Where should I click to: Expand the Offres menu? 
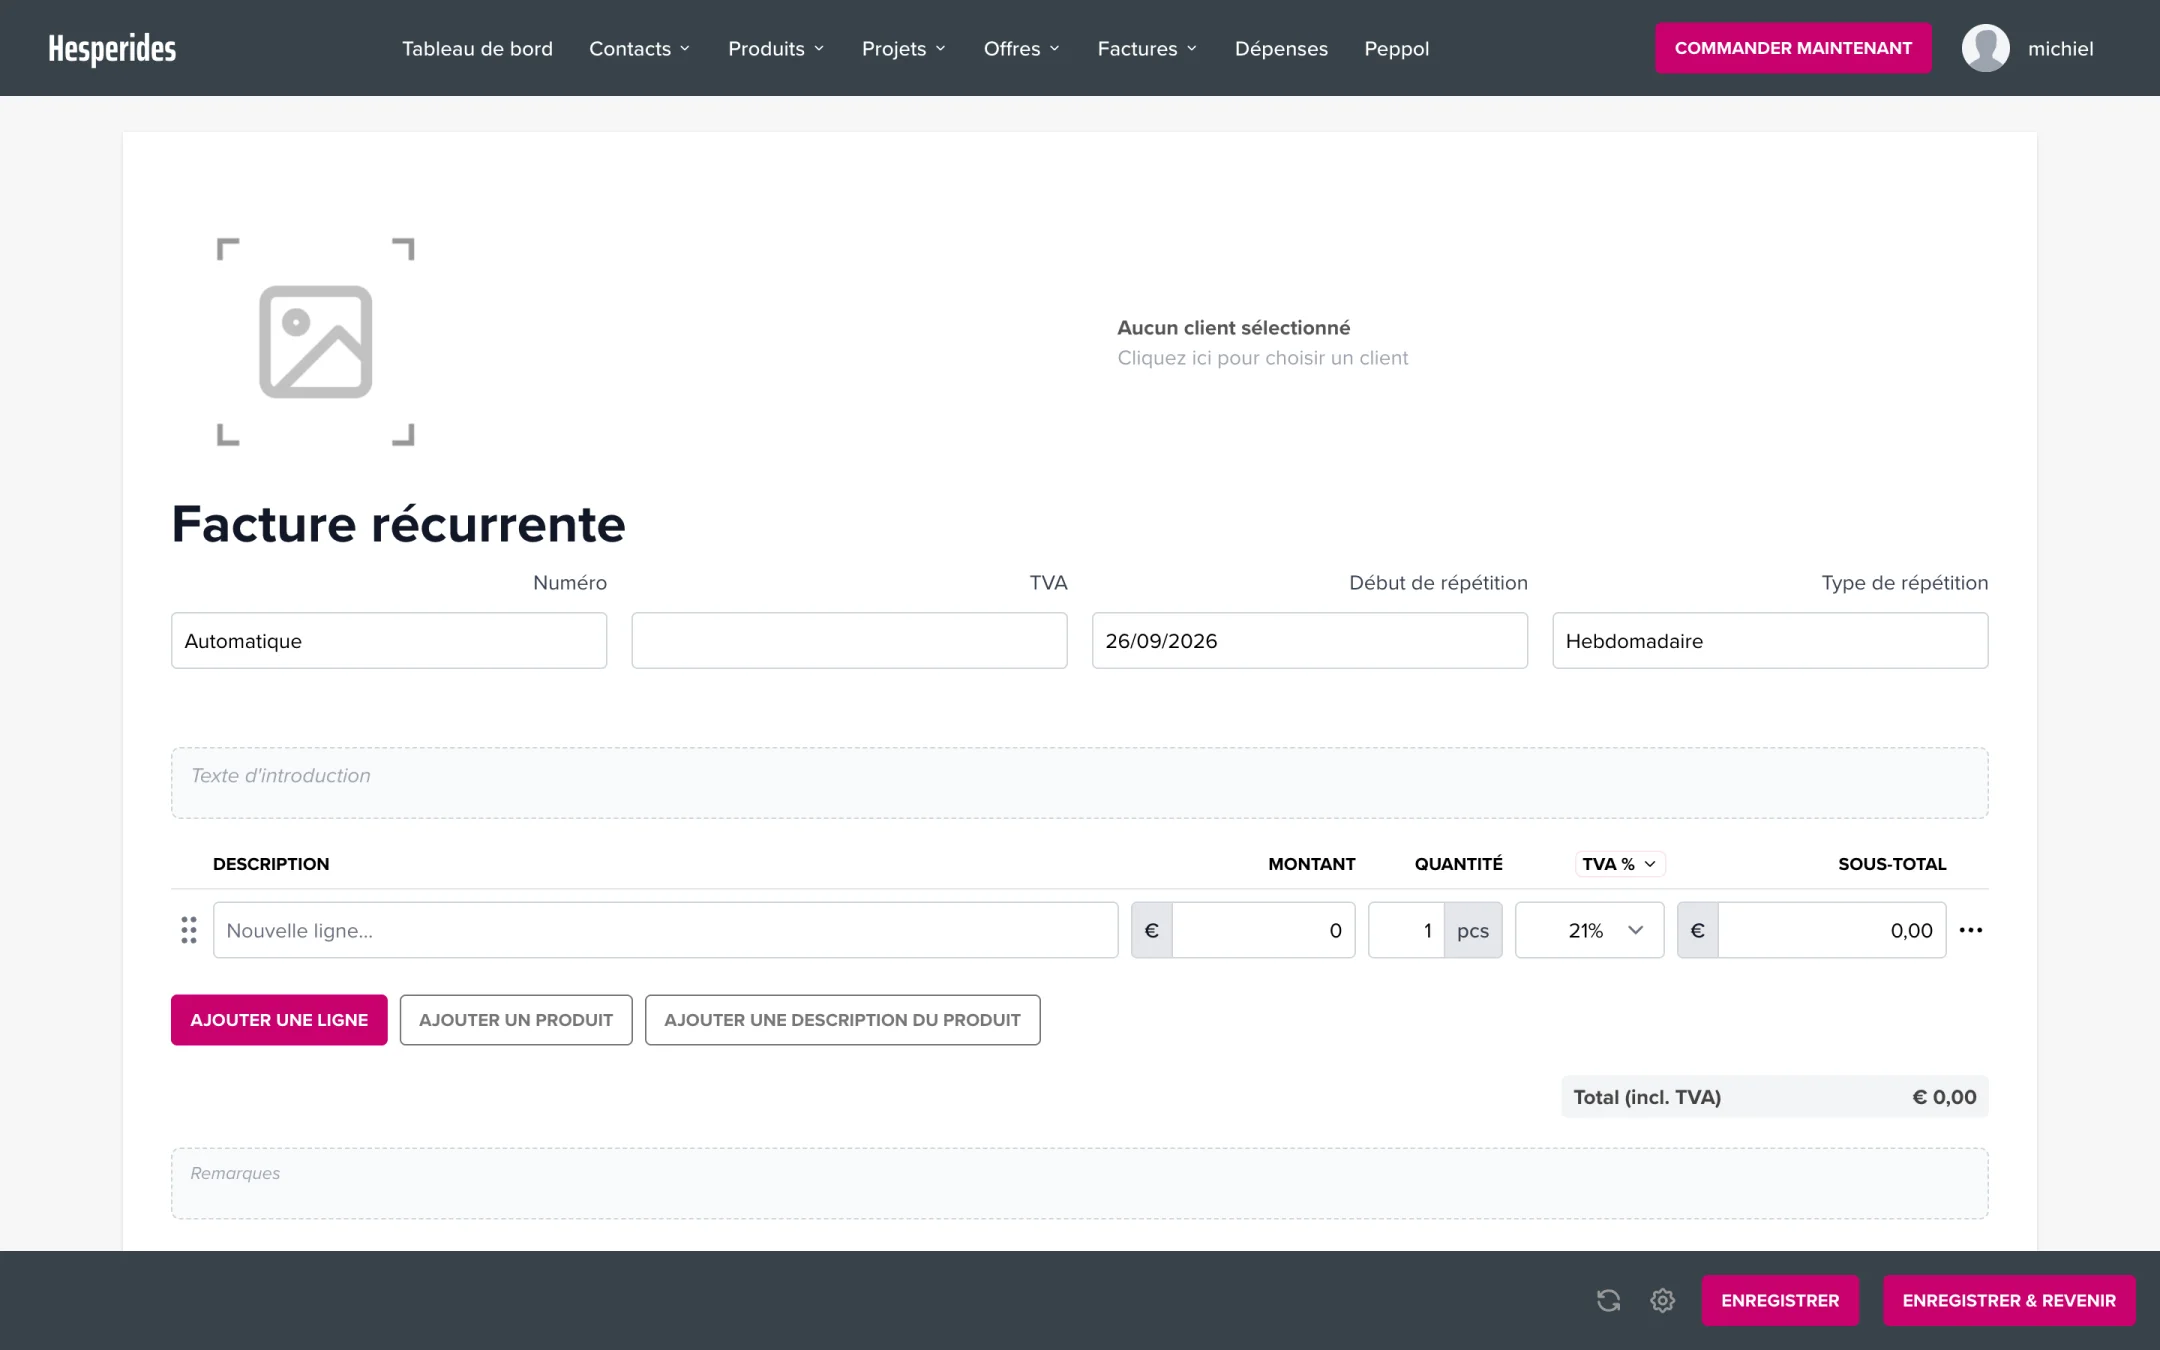pos(1021,48)
